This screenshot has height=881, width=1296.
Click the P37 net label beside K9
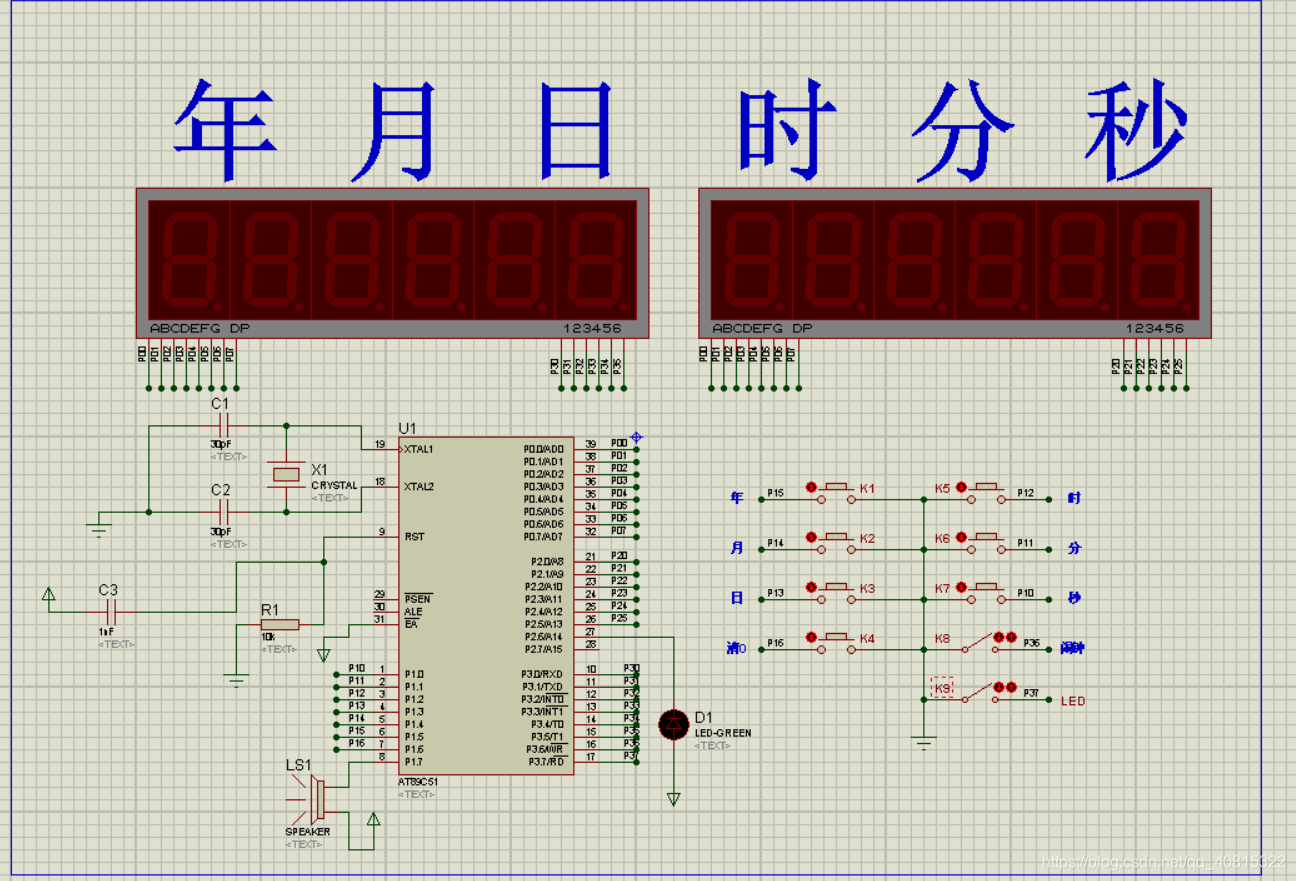(1032, 693)
